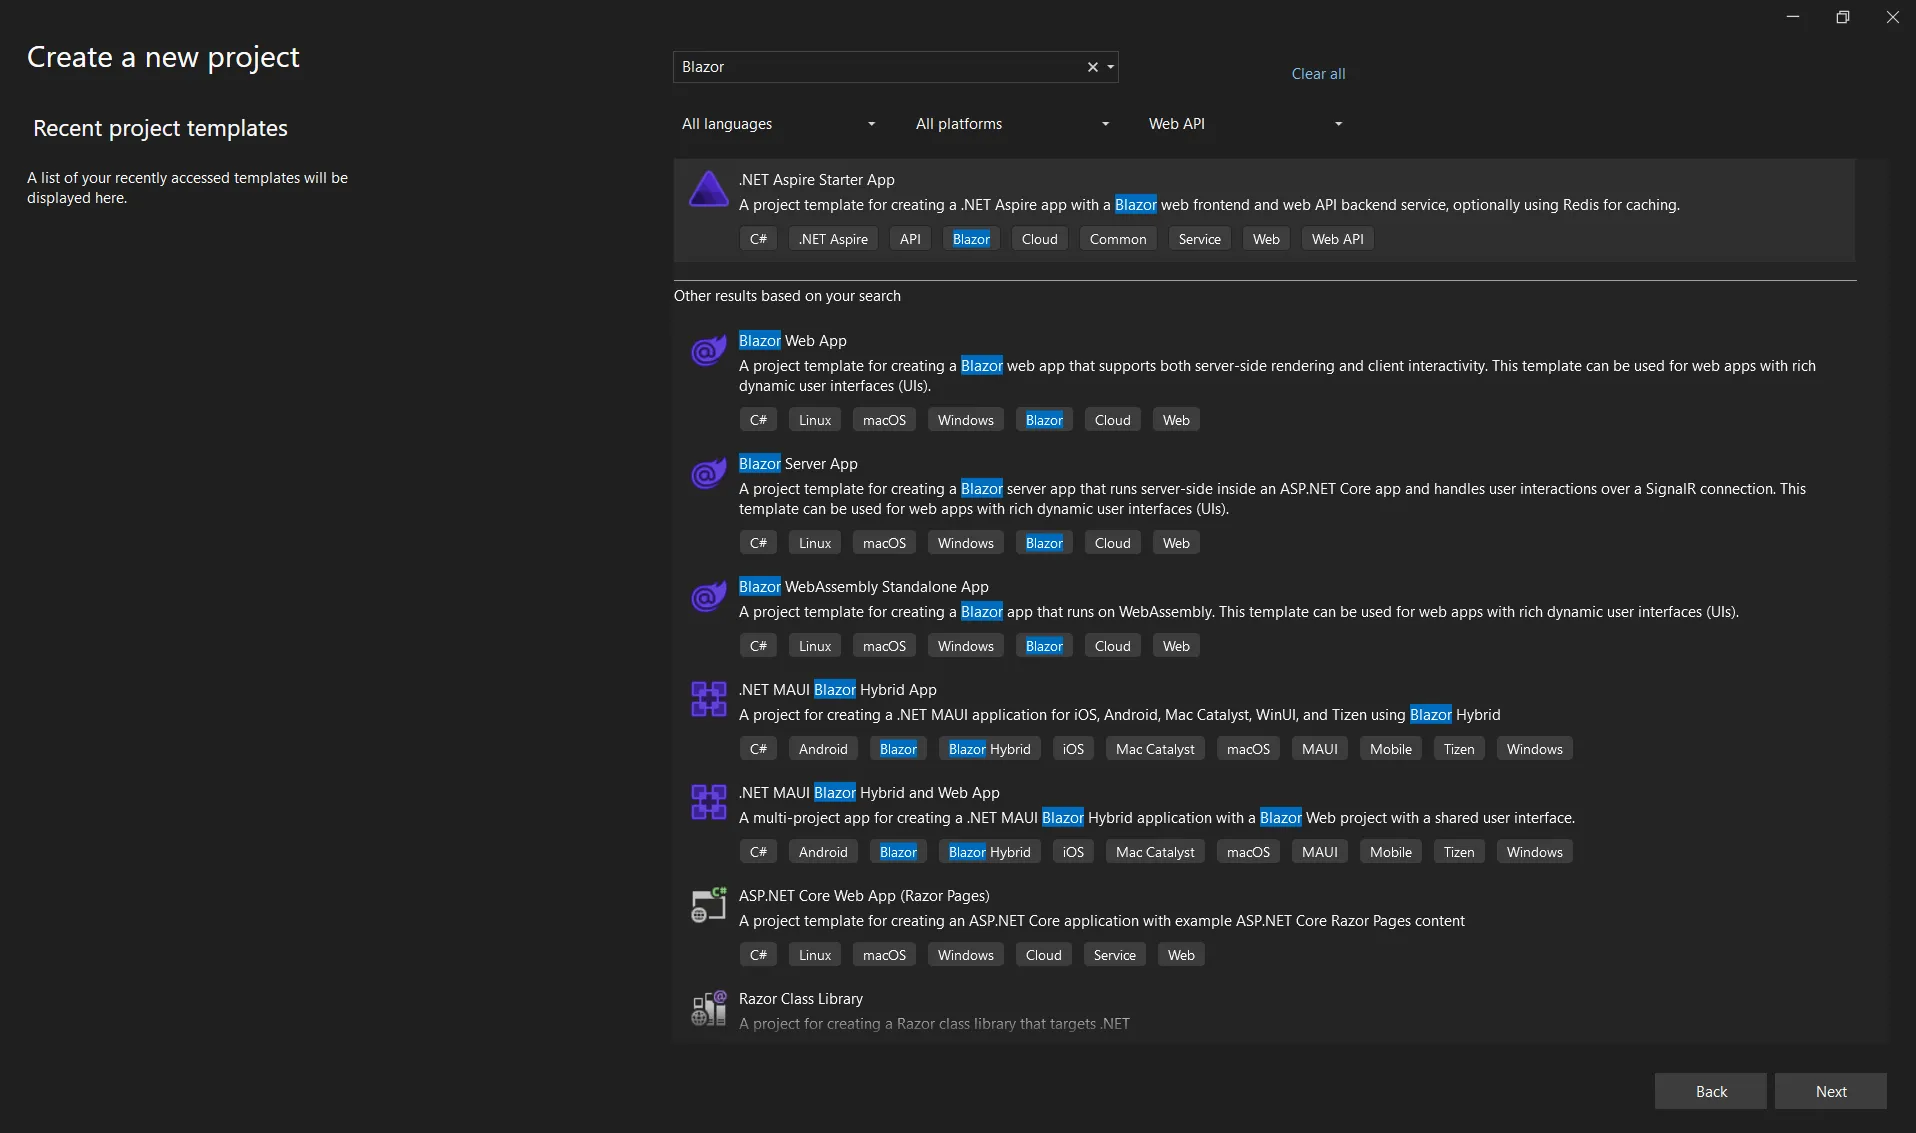Select the .NET Aspire Starter App title

[x=816, y=180]
